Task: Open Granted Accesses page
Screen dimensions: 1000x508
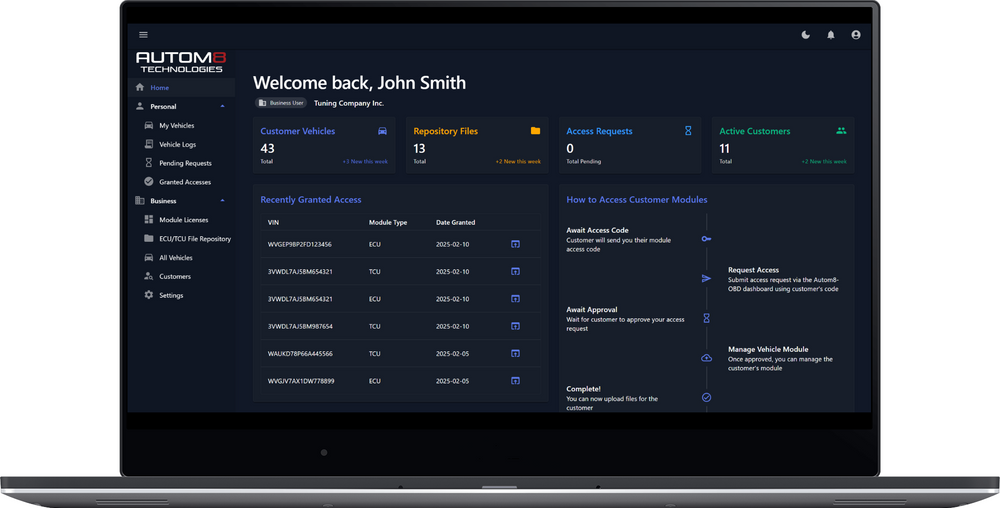Action: pos(184,182)
